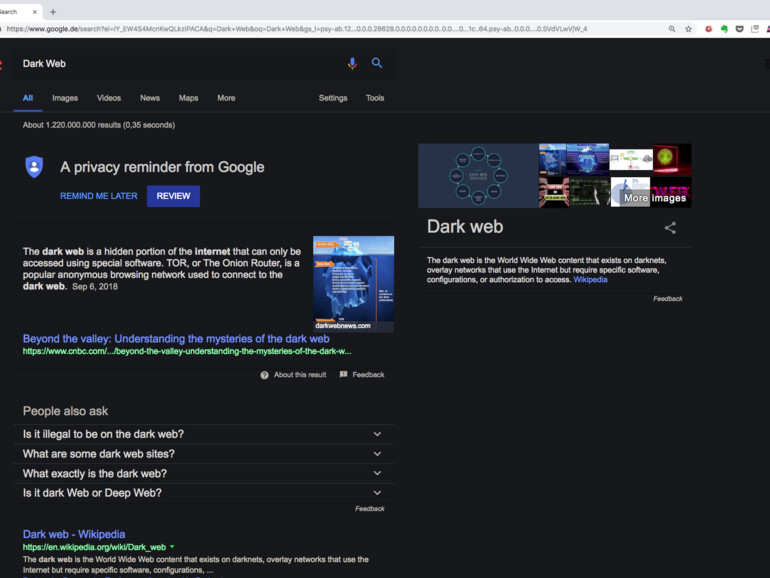Image resolution: width=770 pixels, height=578 pixels.
Task: Open 'Beyond the valley' CNBC article link
Action: point(176,339)
